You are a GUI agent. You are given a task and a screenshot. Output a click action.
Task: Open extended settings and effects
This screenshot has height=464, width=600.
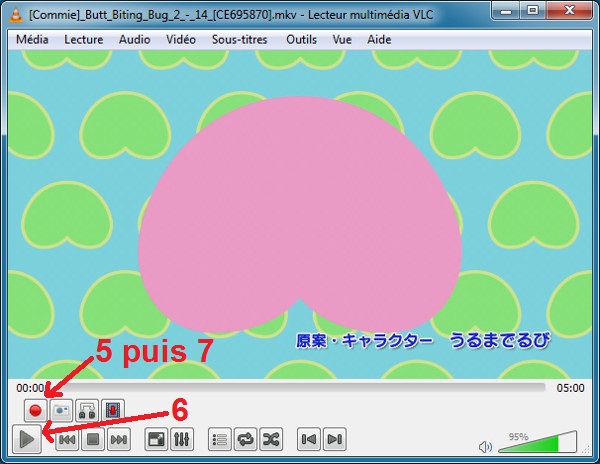tap(182, 439)
